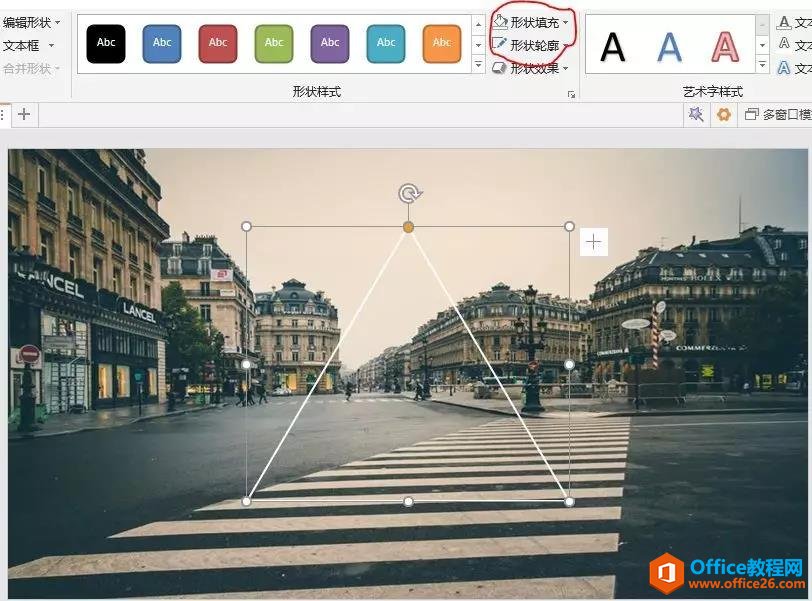Click the left-middle selection handle

point(246,364)
